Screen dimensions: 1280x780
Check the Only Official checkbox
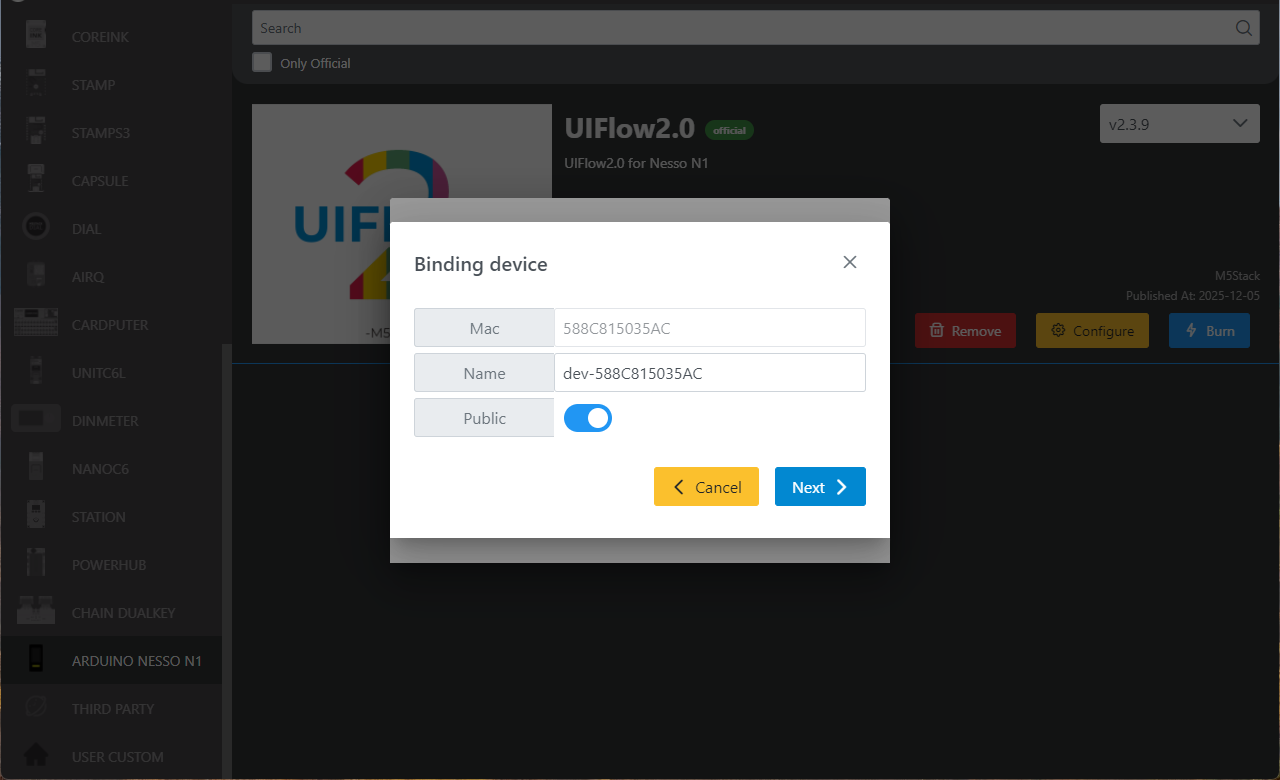point(262,62)
